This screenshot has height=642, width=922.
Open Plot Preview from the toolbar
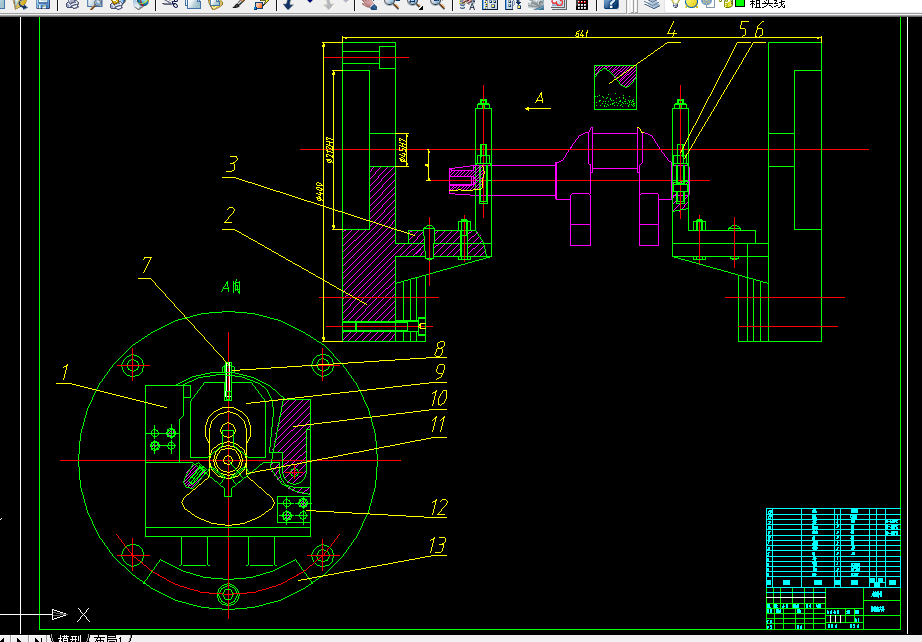tap(95, 4)
